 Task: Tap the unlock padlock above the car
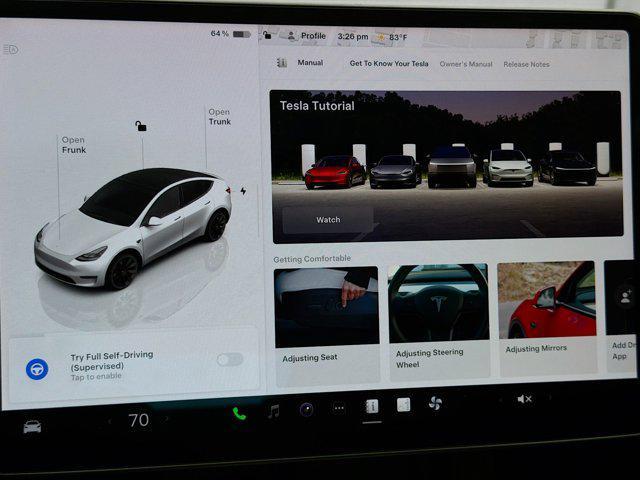pyautogui.click(x=141, y=126)
